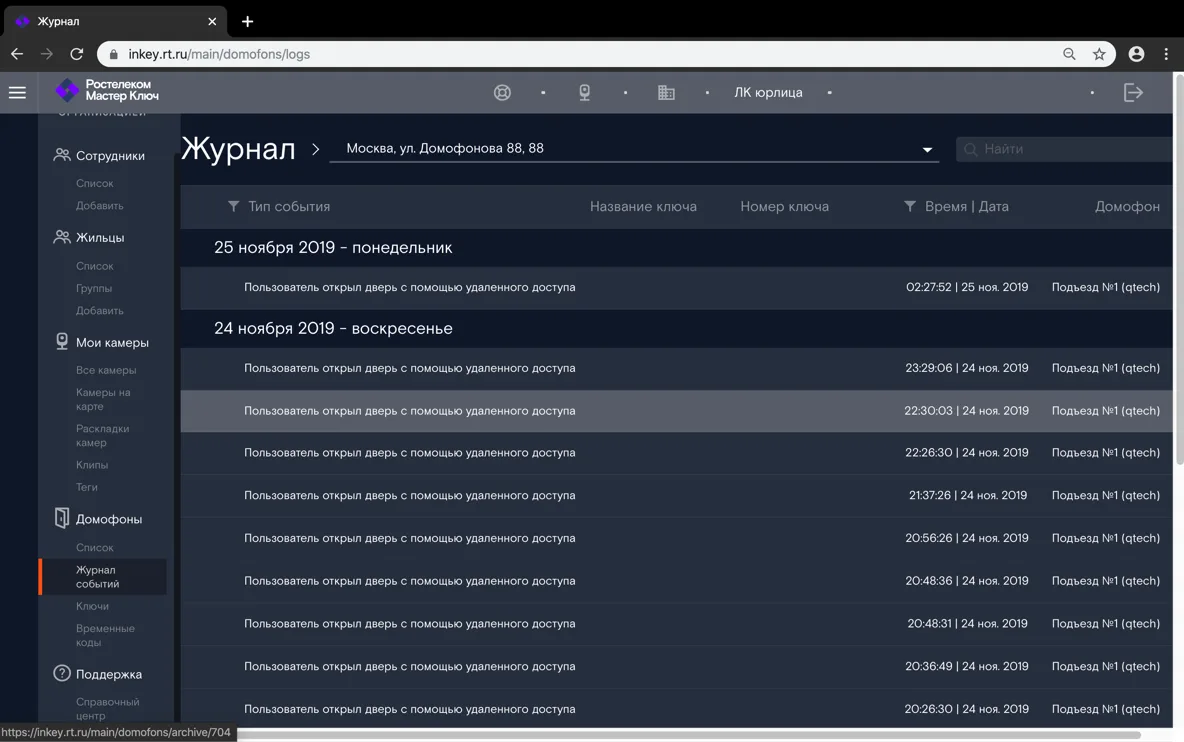Click the vertical page scrollbar

pos(1178,270)
